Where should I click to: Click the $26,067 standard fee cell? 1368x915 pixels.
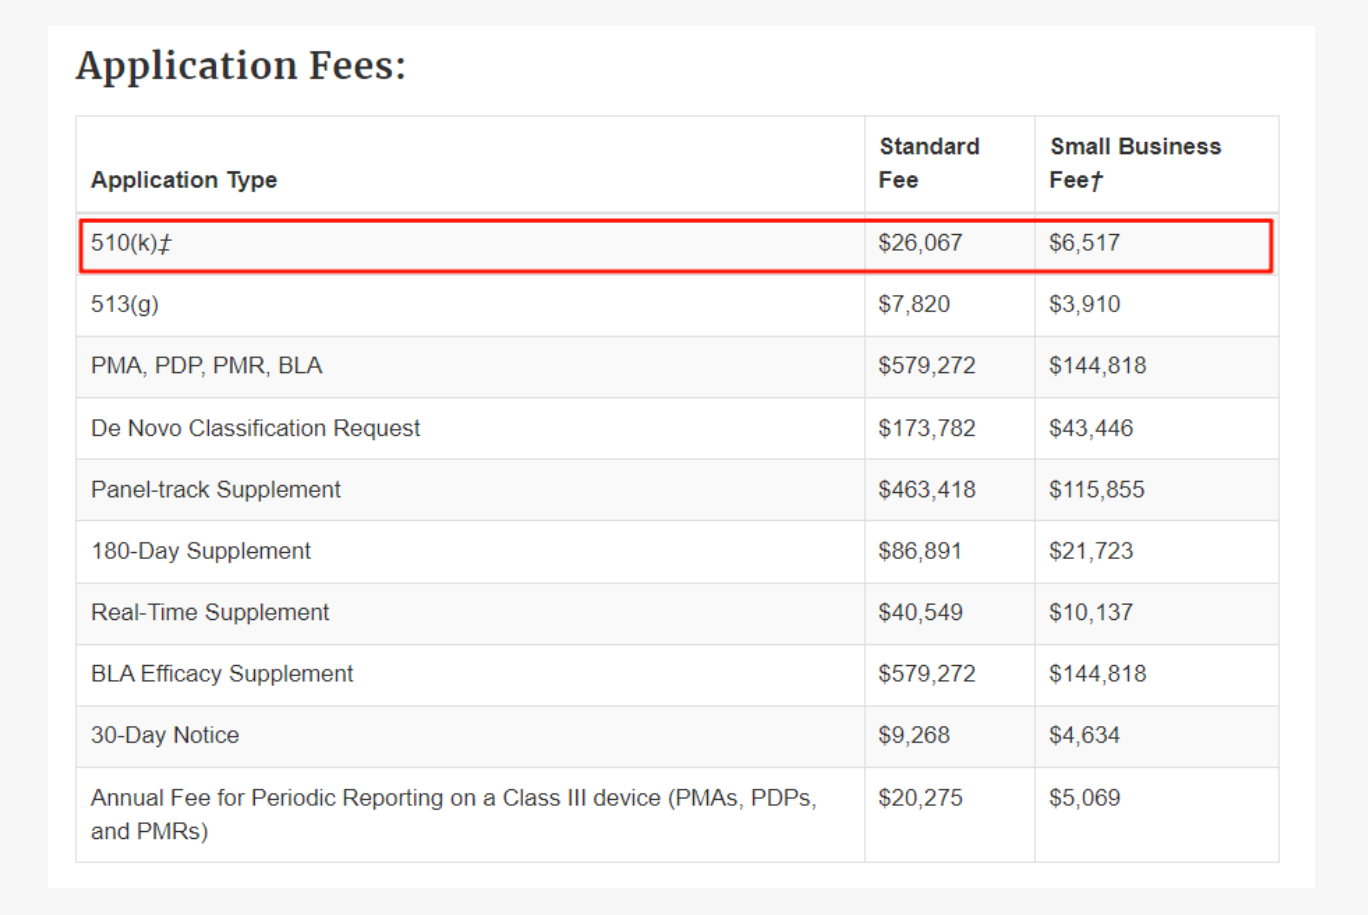(920, 243)
